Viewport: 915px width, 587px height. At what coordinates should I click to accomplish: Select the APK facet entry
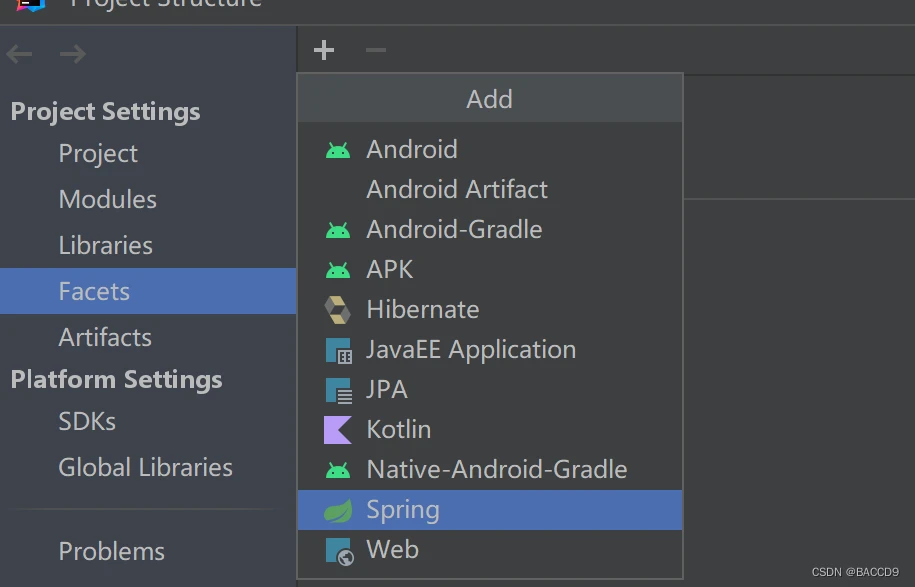490,270
